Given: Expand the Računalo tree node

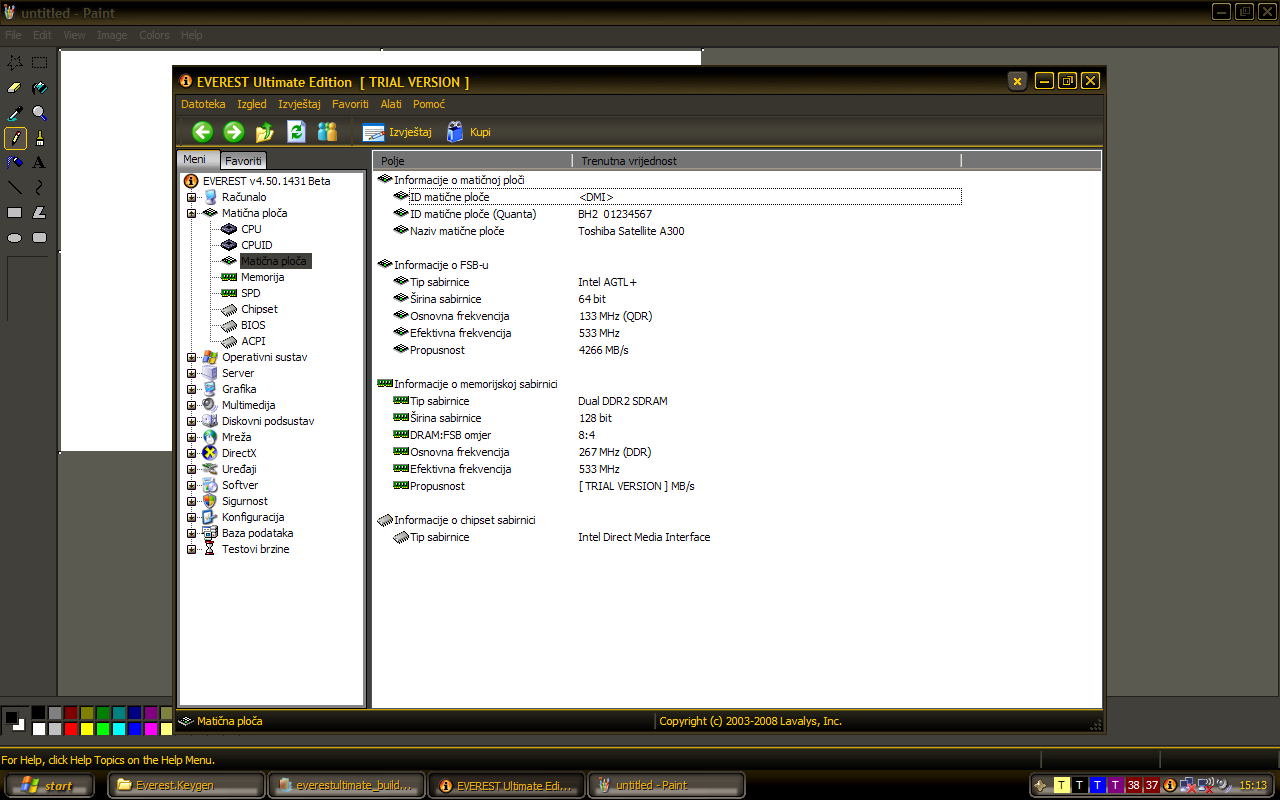Looking at the screenshot, I should coord(191,197).
